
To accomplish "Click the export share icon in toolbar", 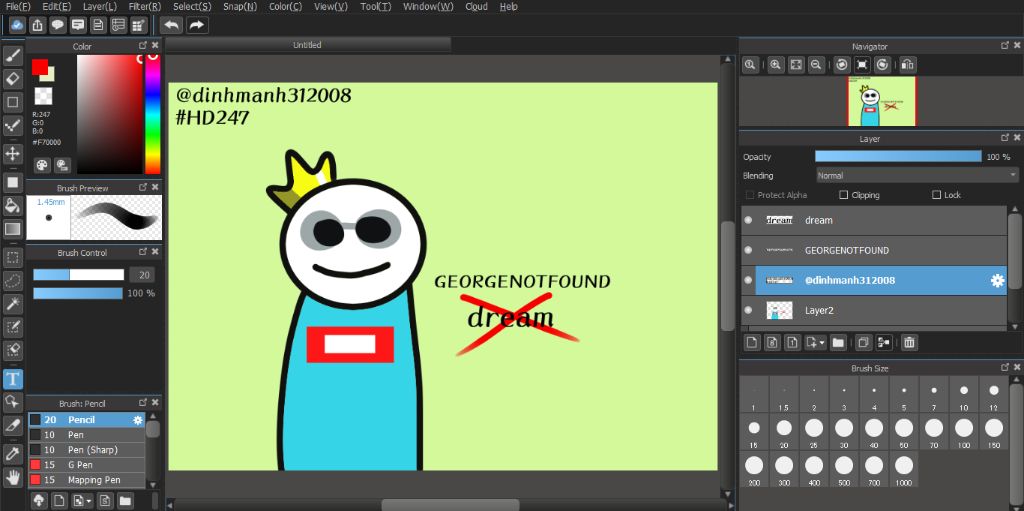I will 37,25.
